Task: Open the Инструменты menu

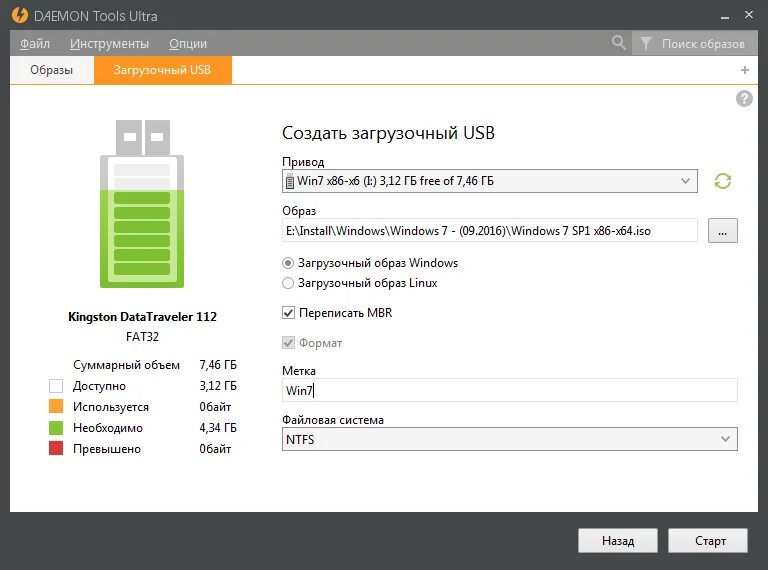Action: [109, 44]
